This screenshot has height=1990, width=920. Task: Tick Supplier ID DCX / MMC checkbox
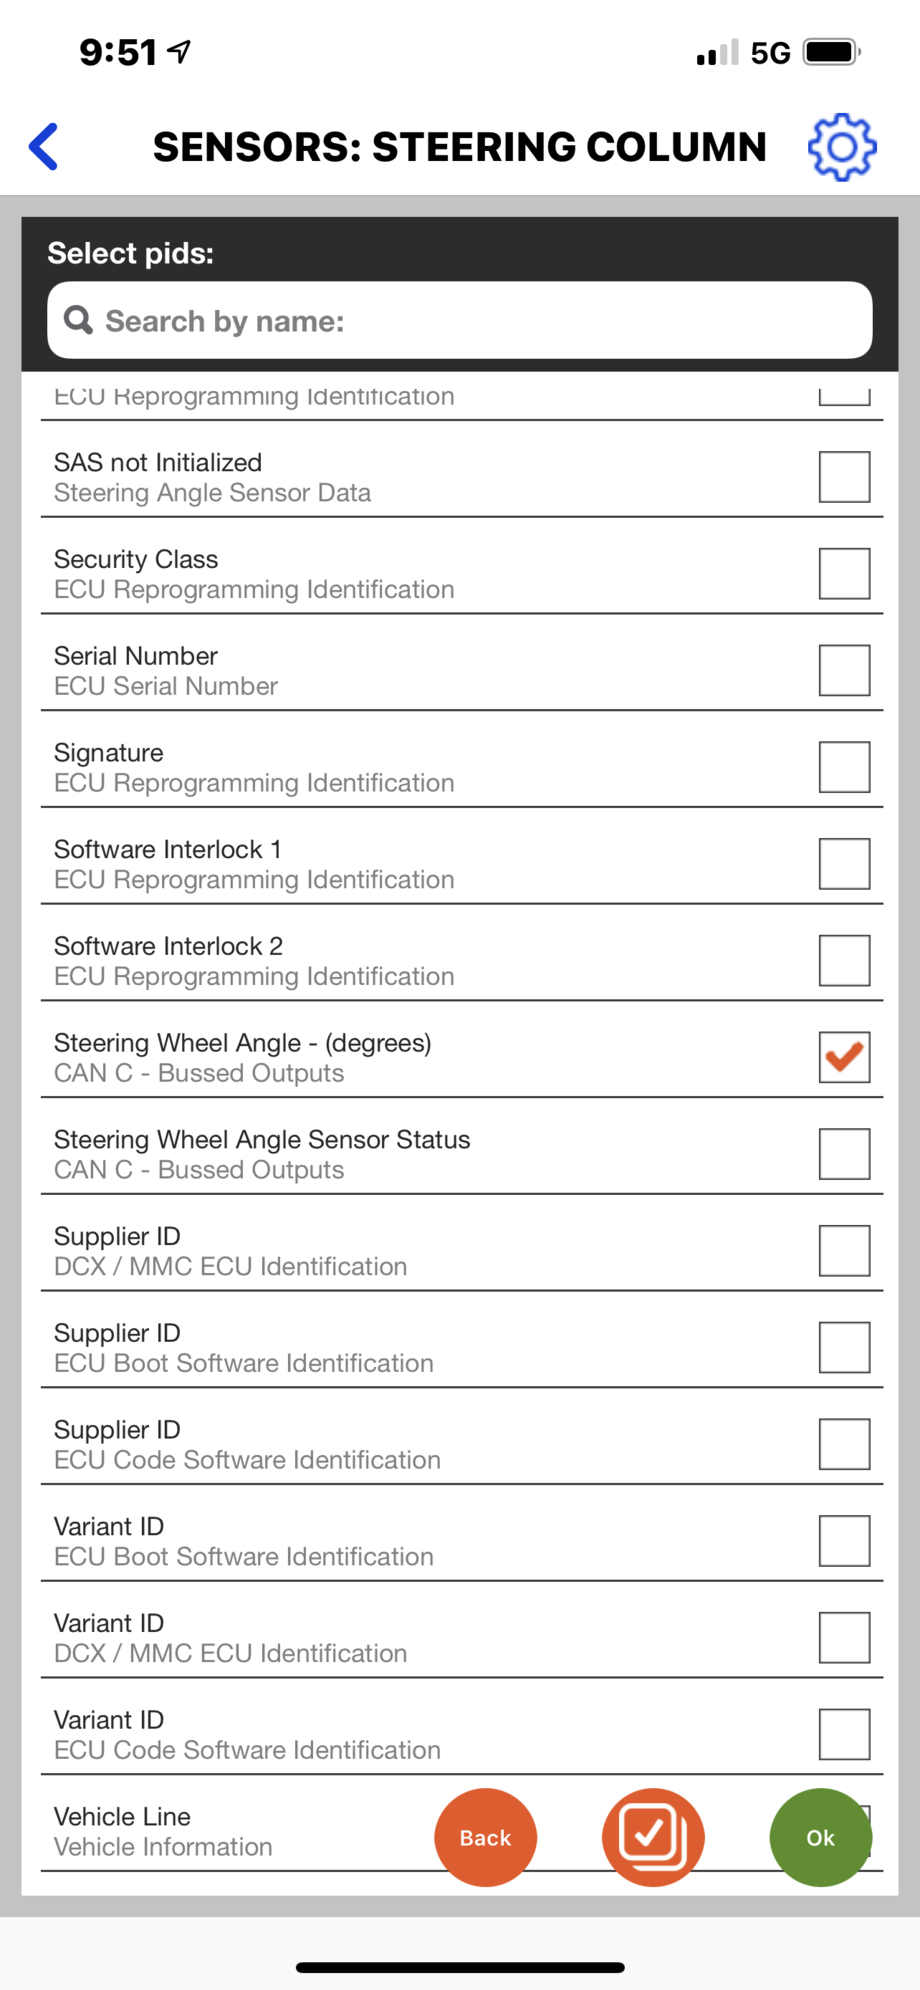click(x=844, y=1250)
